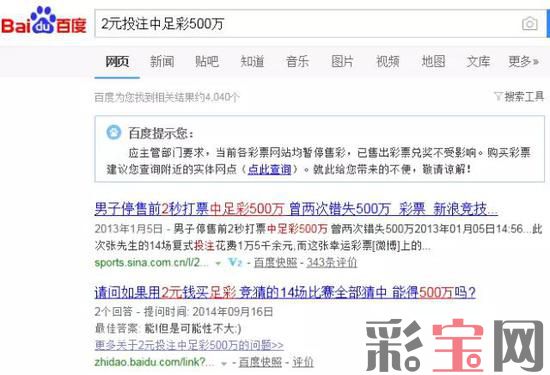Open camera image search icon
The height and width of the screenshot is (375, 550).
coord(530,24)
